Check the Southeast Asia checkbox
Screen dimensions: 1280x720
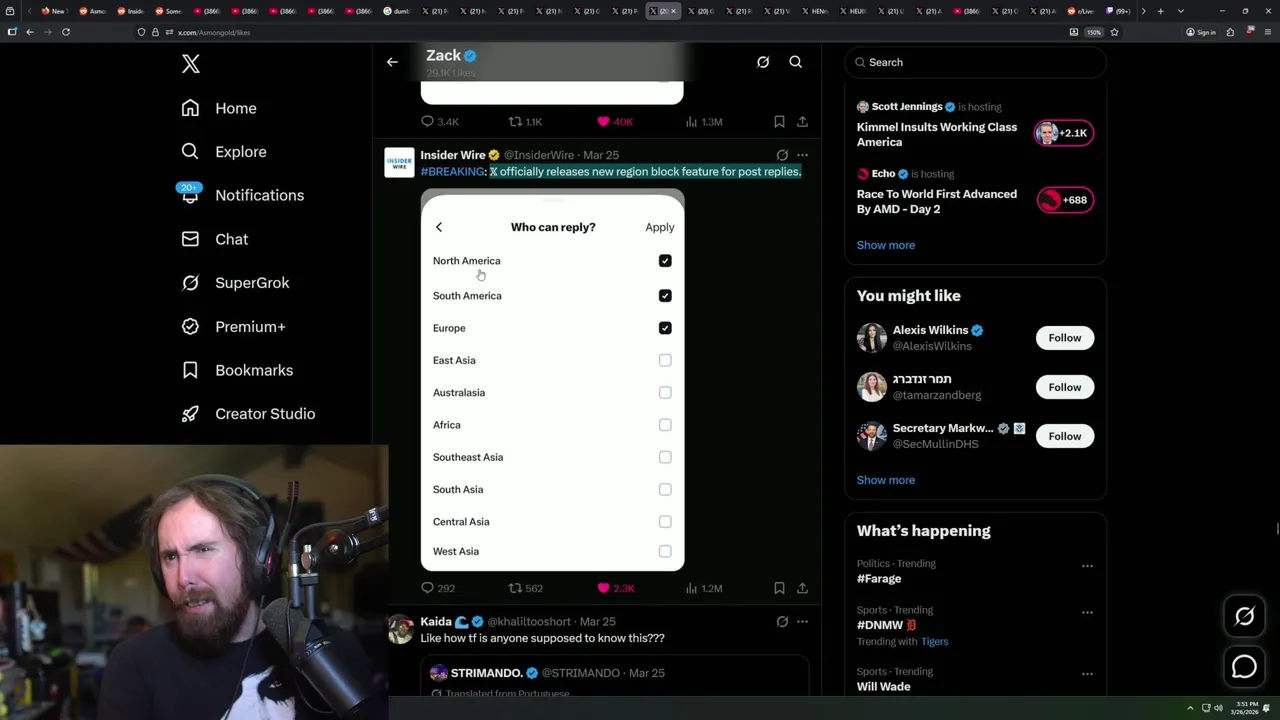665,457
